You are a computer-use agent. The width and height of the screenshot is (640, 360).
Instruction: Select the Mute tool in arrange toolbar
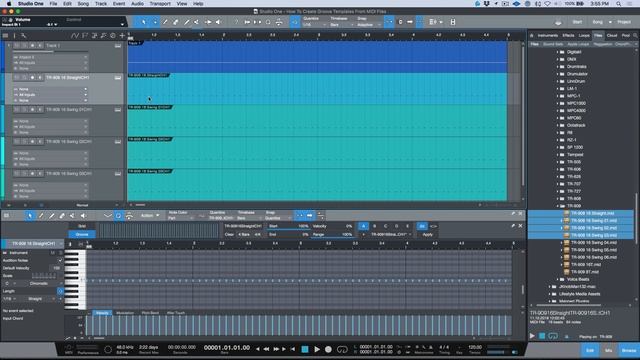[x=197, y=22]
